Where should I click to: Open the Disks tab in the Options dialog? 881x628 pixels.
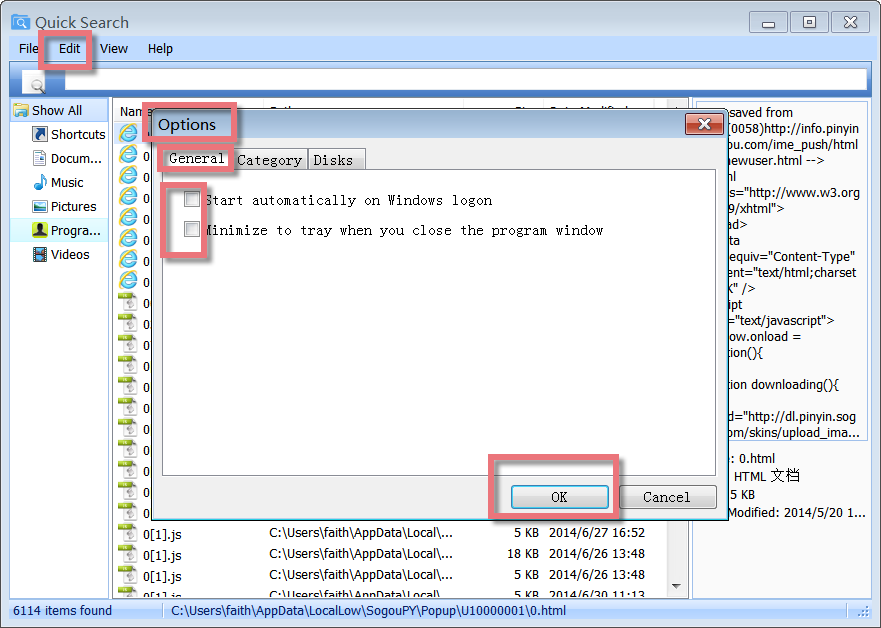tap(336, 158)
